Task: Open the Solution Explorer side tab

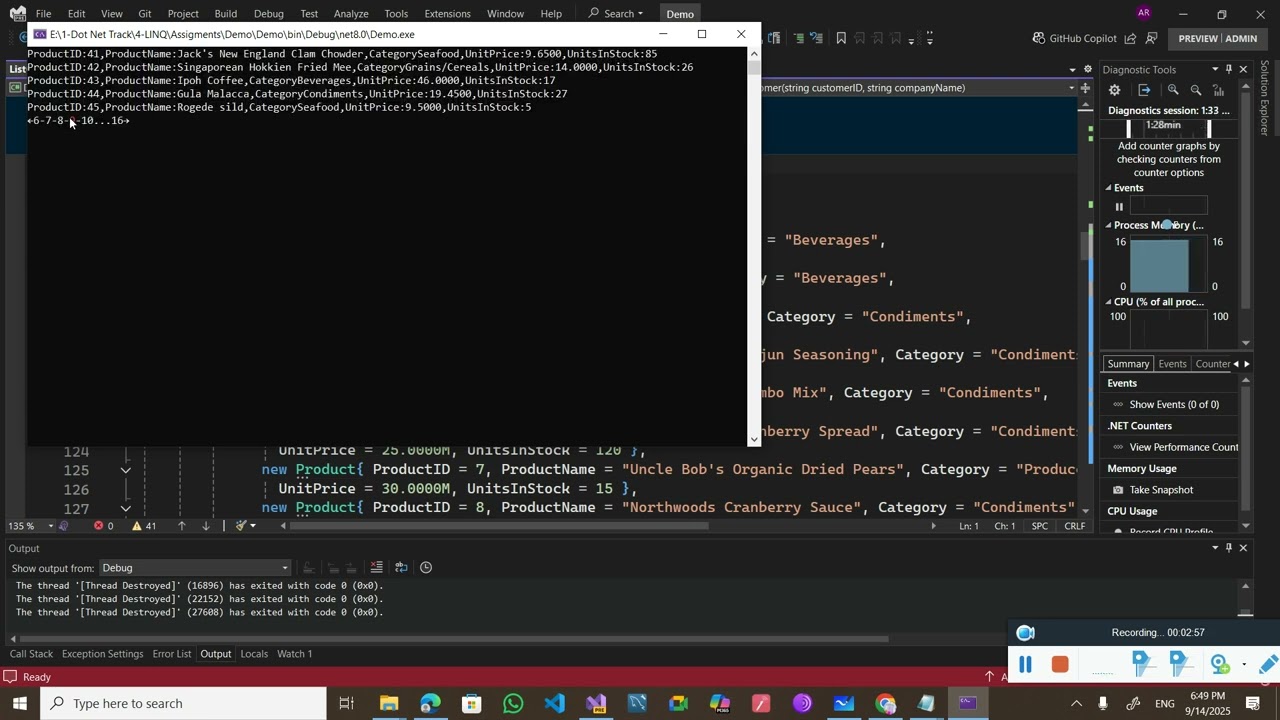Action: [1265, 98]
